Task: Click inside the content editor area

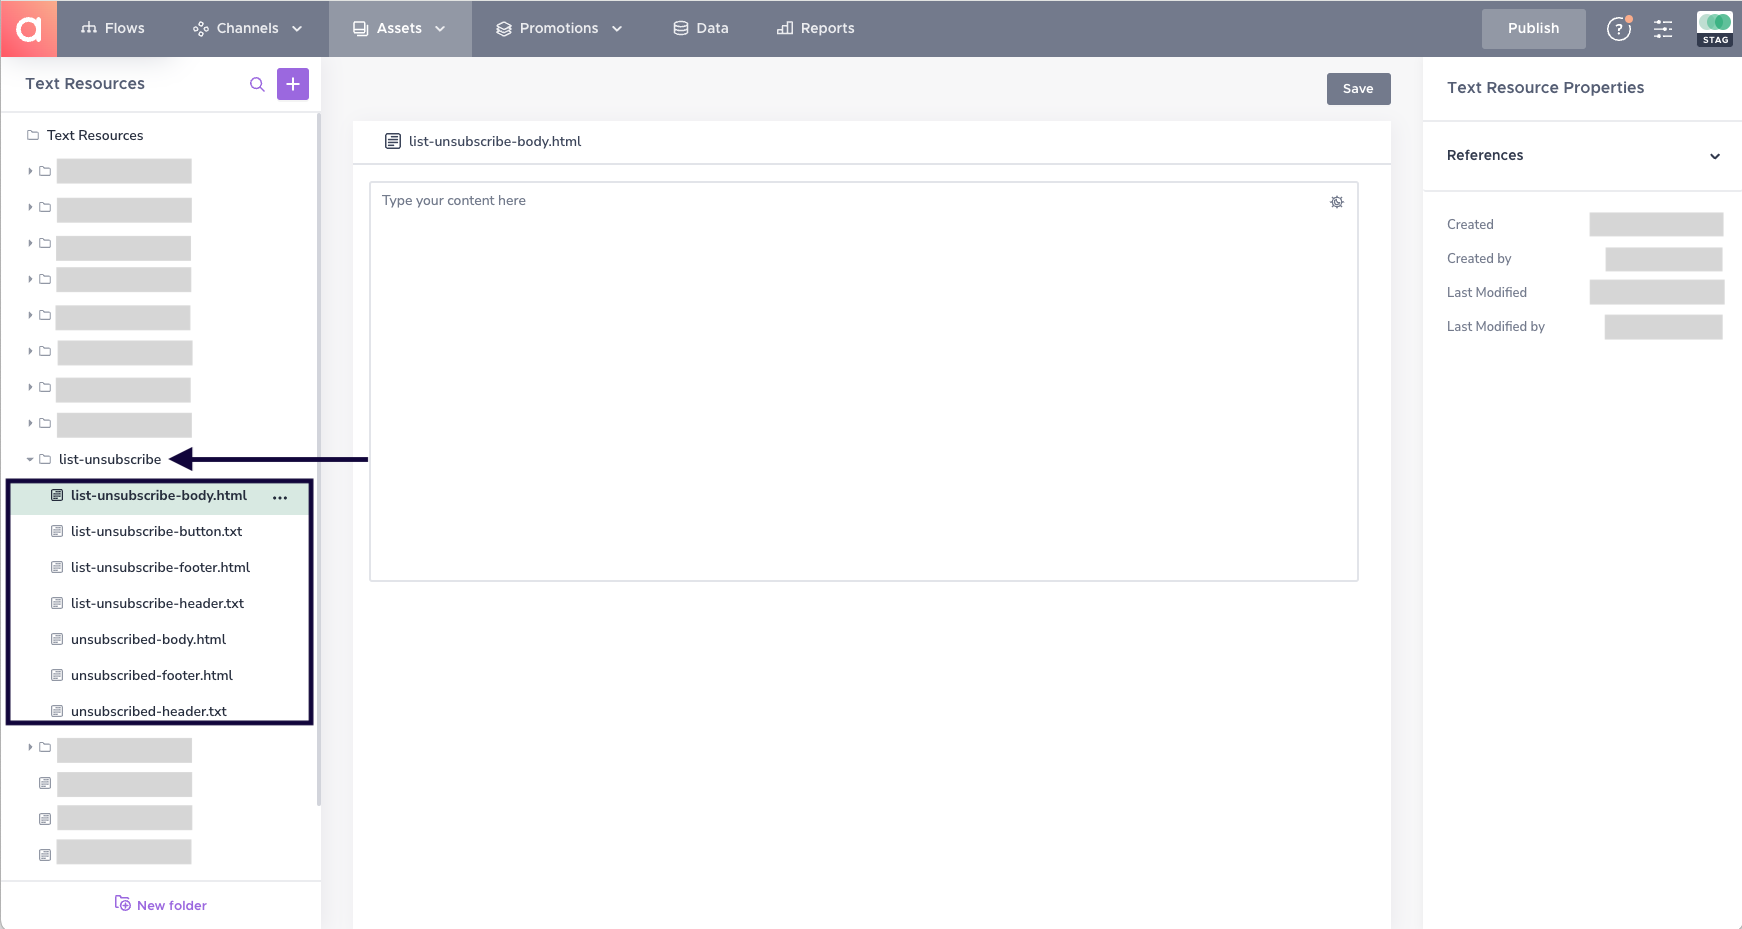Action: coord(864,381)
